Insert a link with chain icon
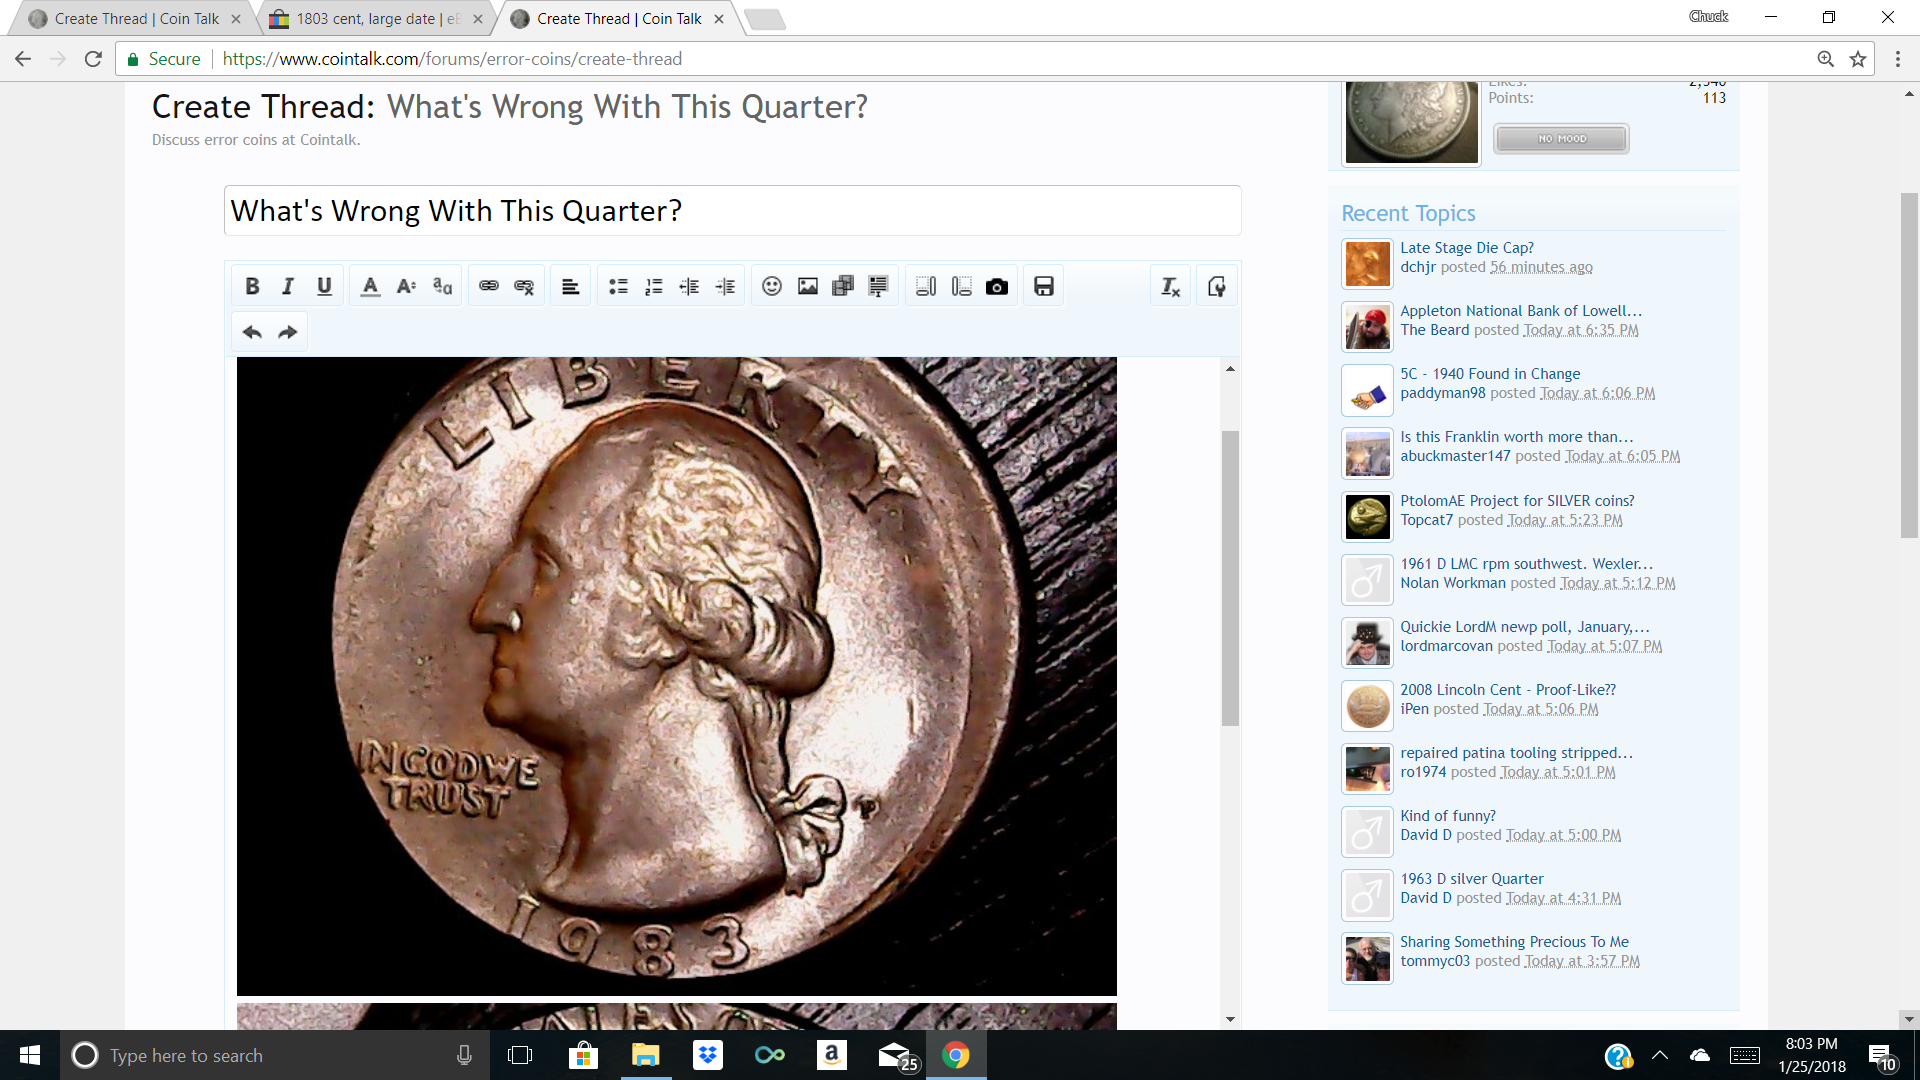1920x1080 pixels. tap(488, 287)
